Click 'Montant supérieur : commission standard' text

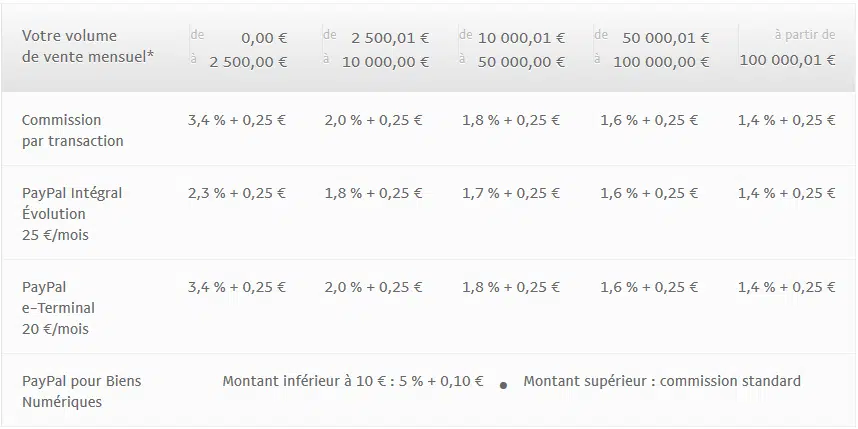662,381
